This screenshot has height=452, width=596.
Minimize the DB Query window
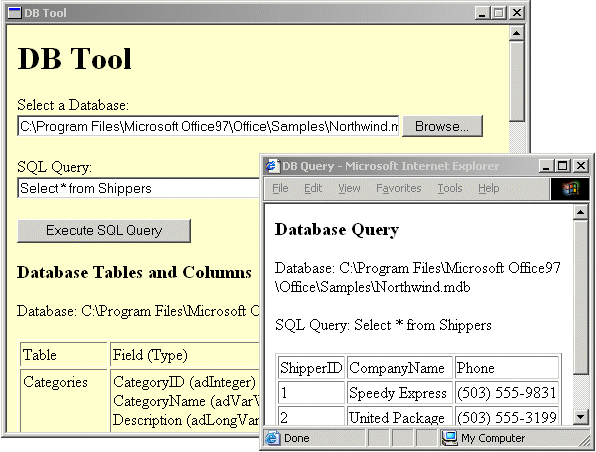(x=545, y=166)
